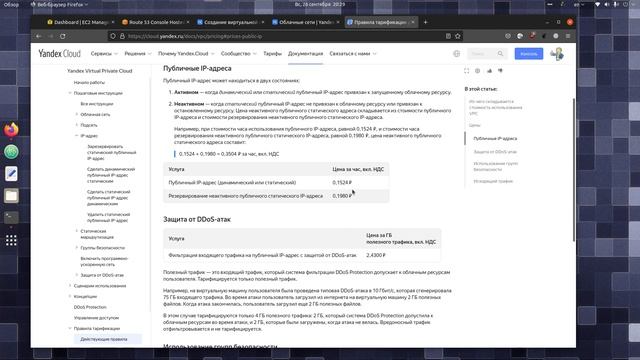640x360 pixels.
Task: Open reader view icon in address bar
Action: pyautogui.click(x=448, y=36)
